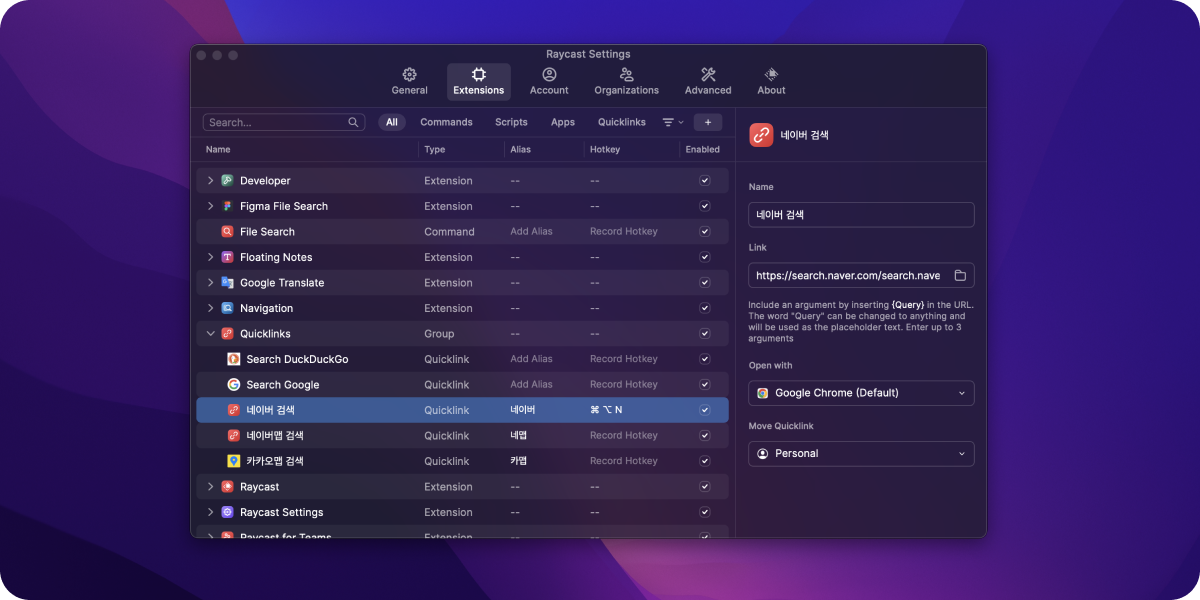Click the magnifier icon in search box

353,122
